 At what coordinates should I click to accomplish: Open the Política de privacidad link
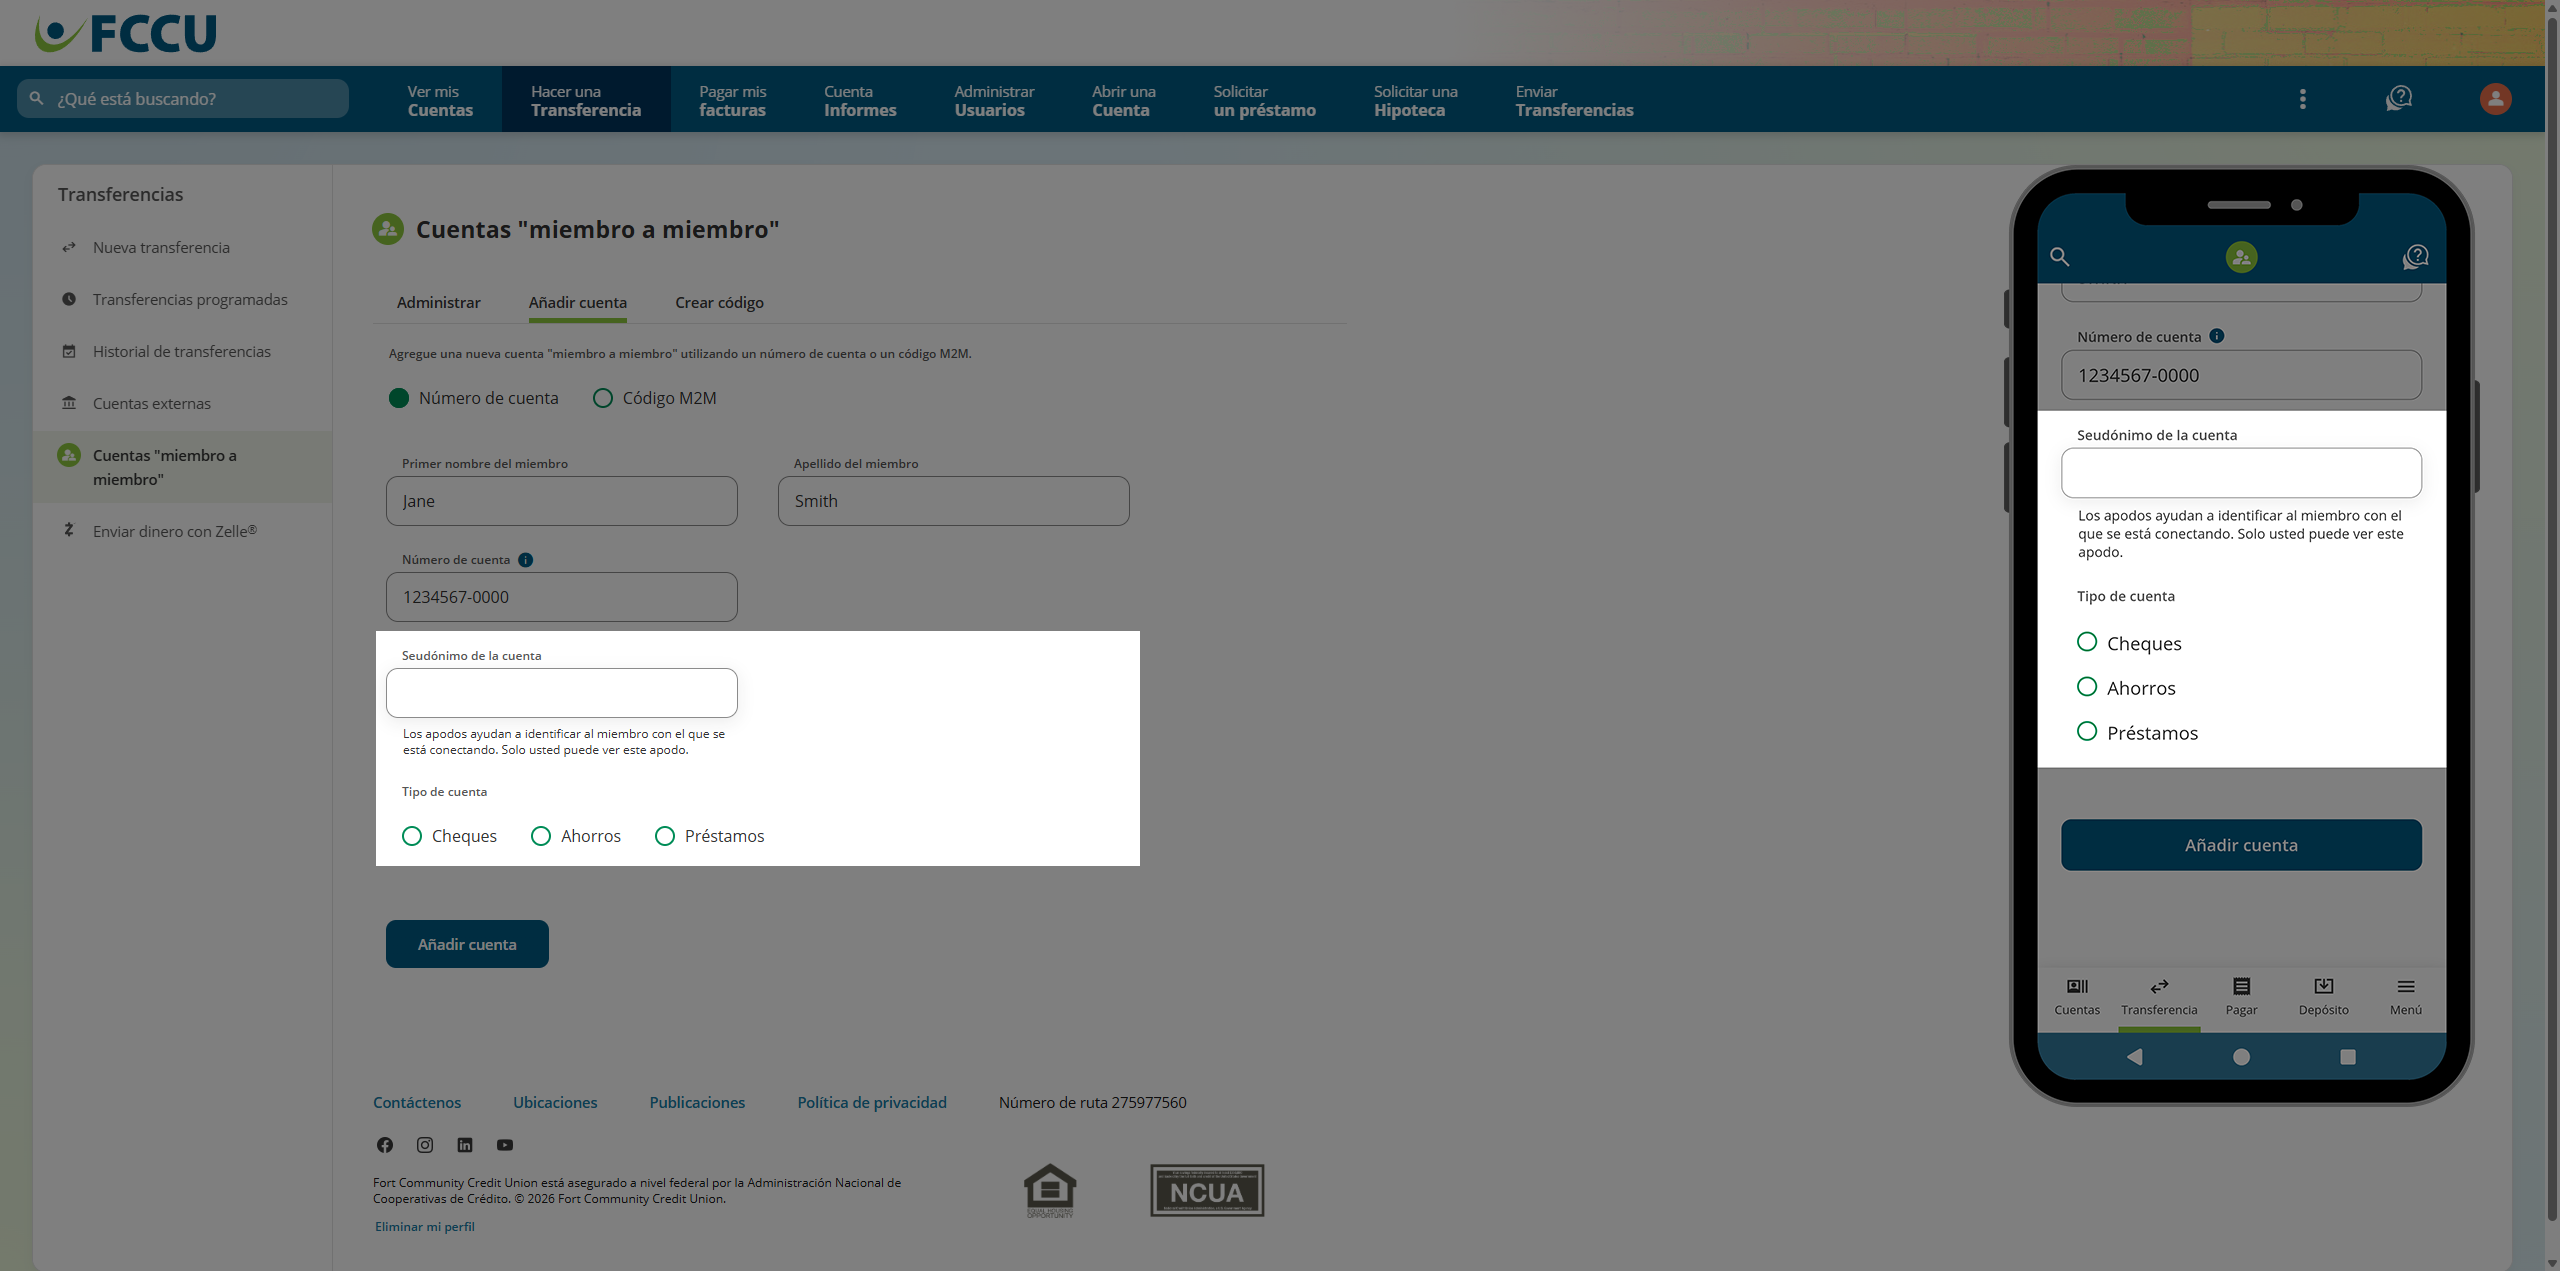872,1102
